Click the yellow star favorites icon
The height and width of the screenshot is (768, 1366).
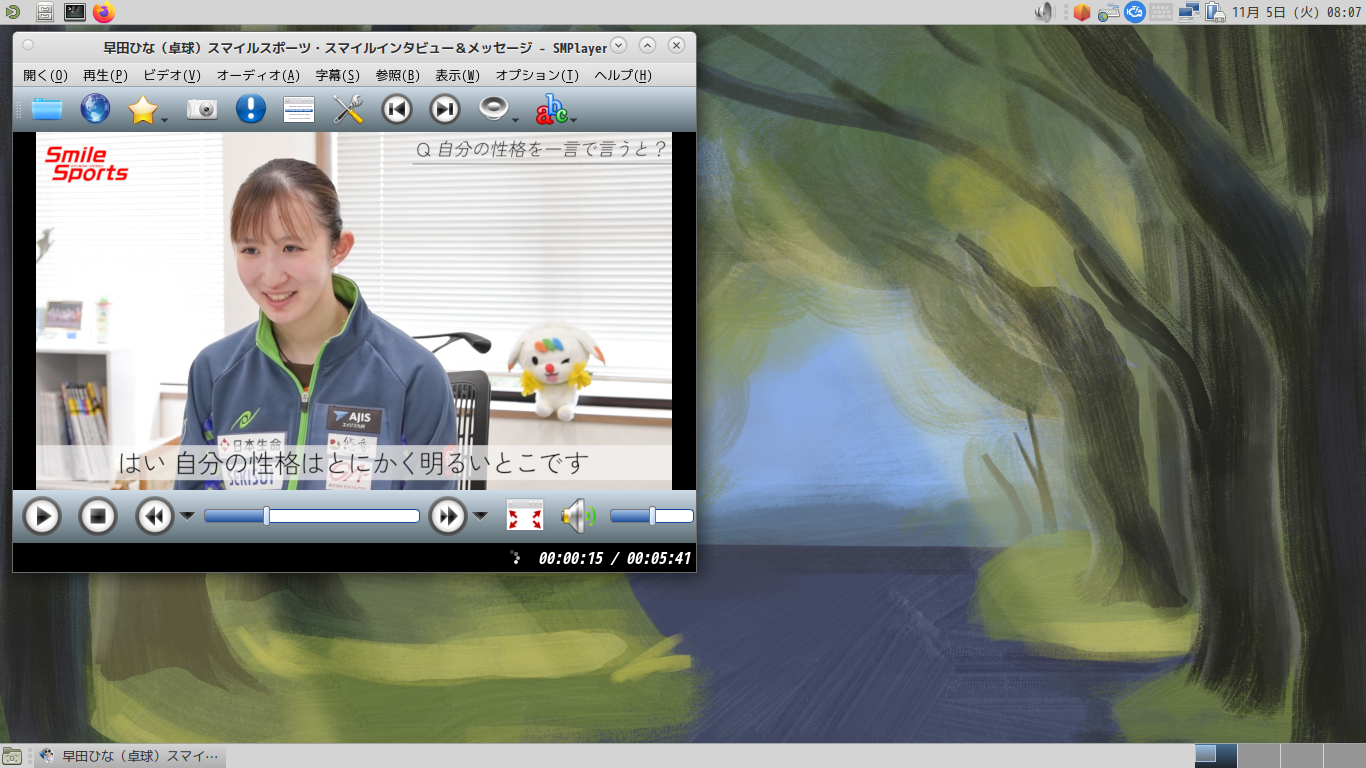pyautogui.click(x=143, y=109)
